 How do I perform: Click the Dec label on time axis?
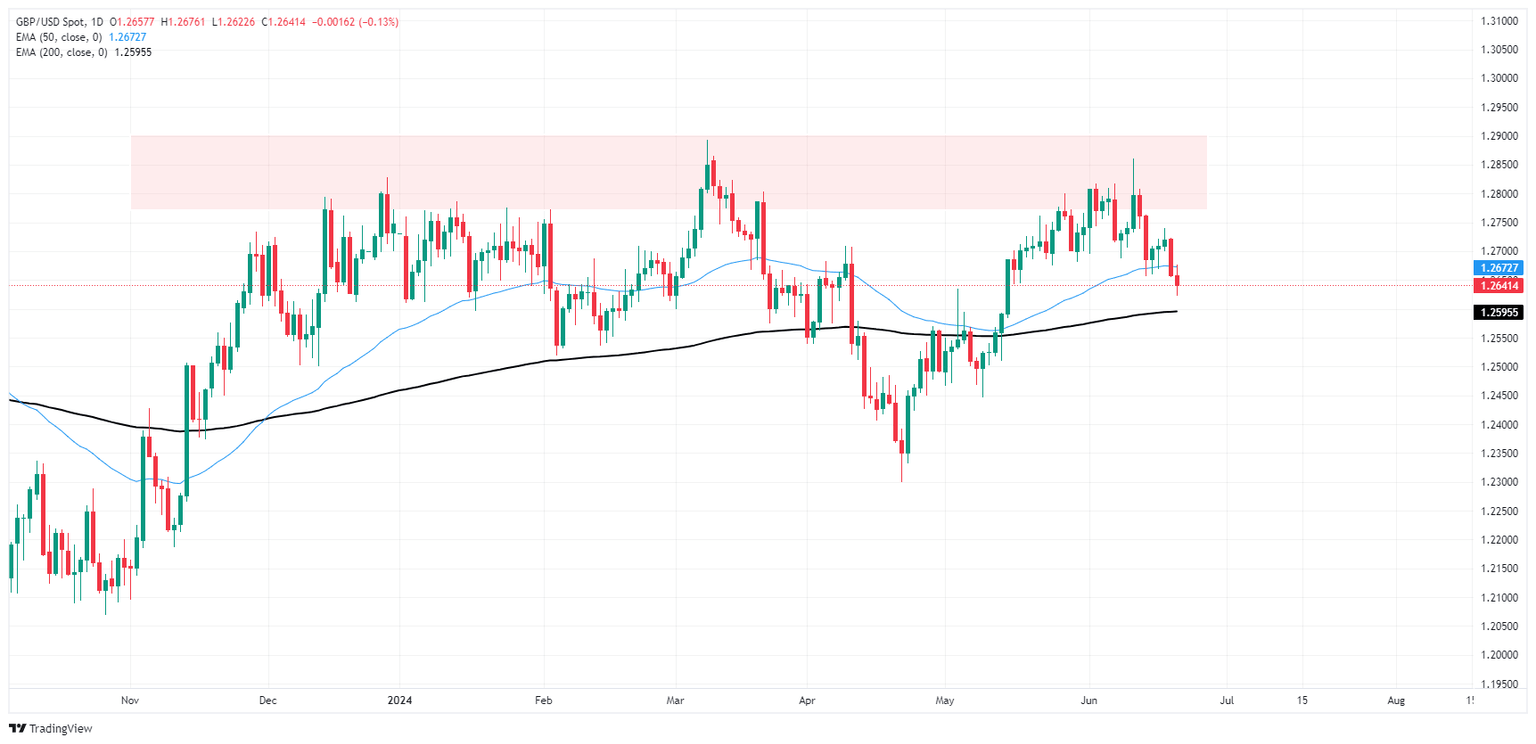pyautogui.click(x=266, y=701)
